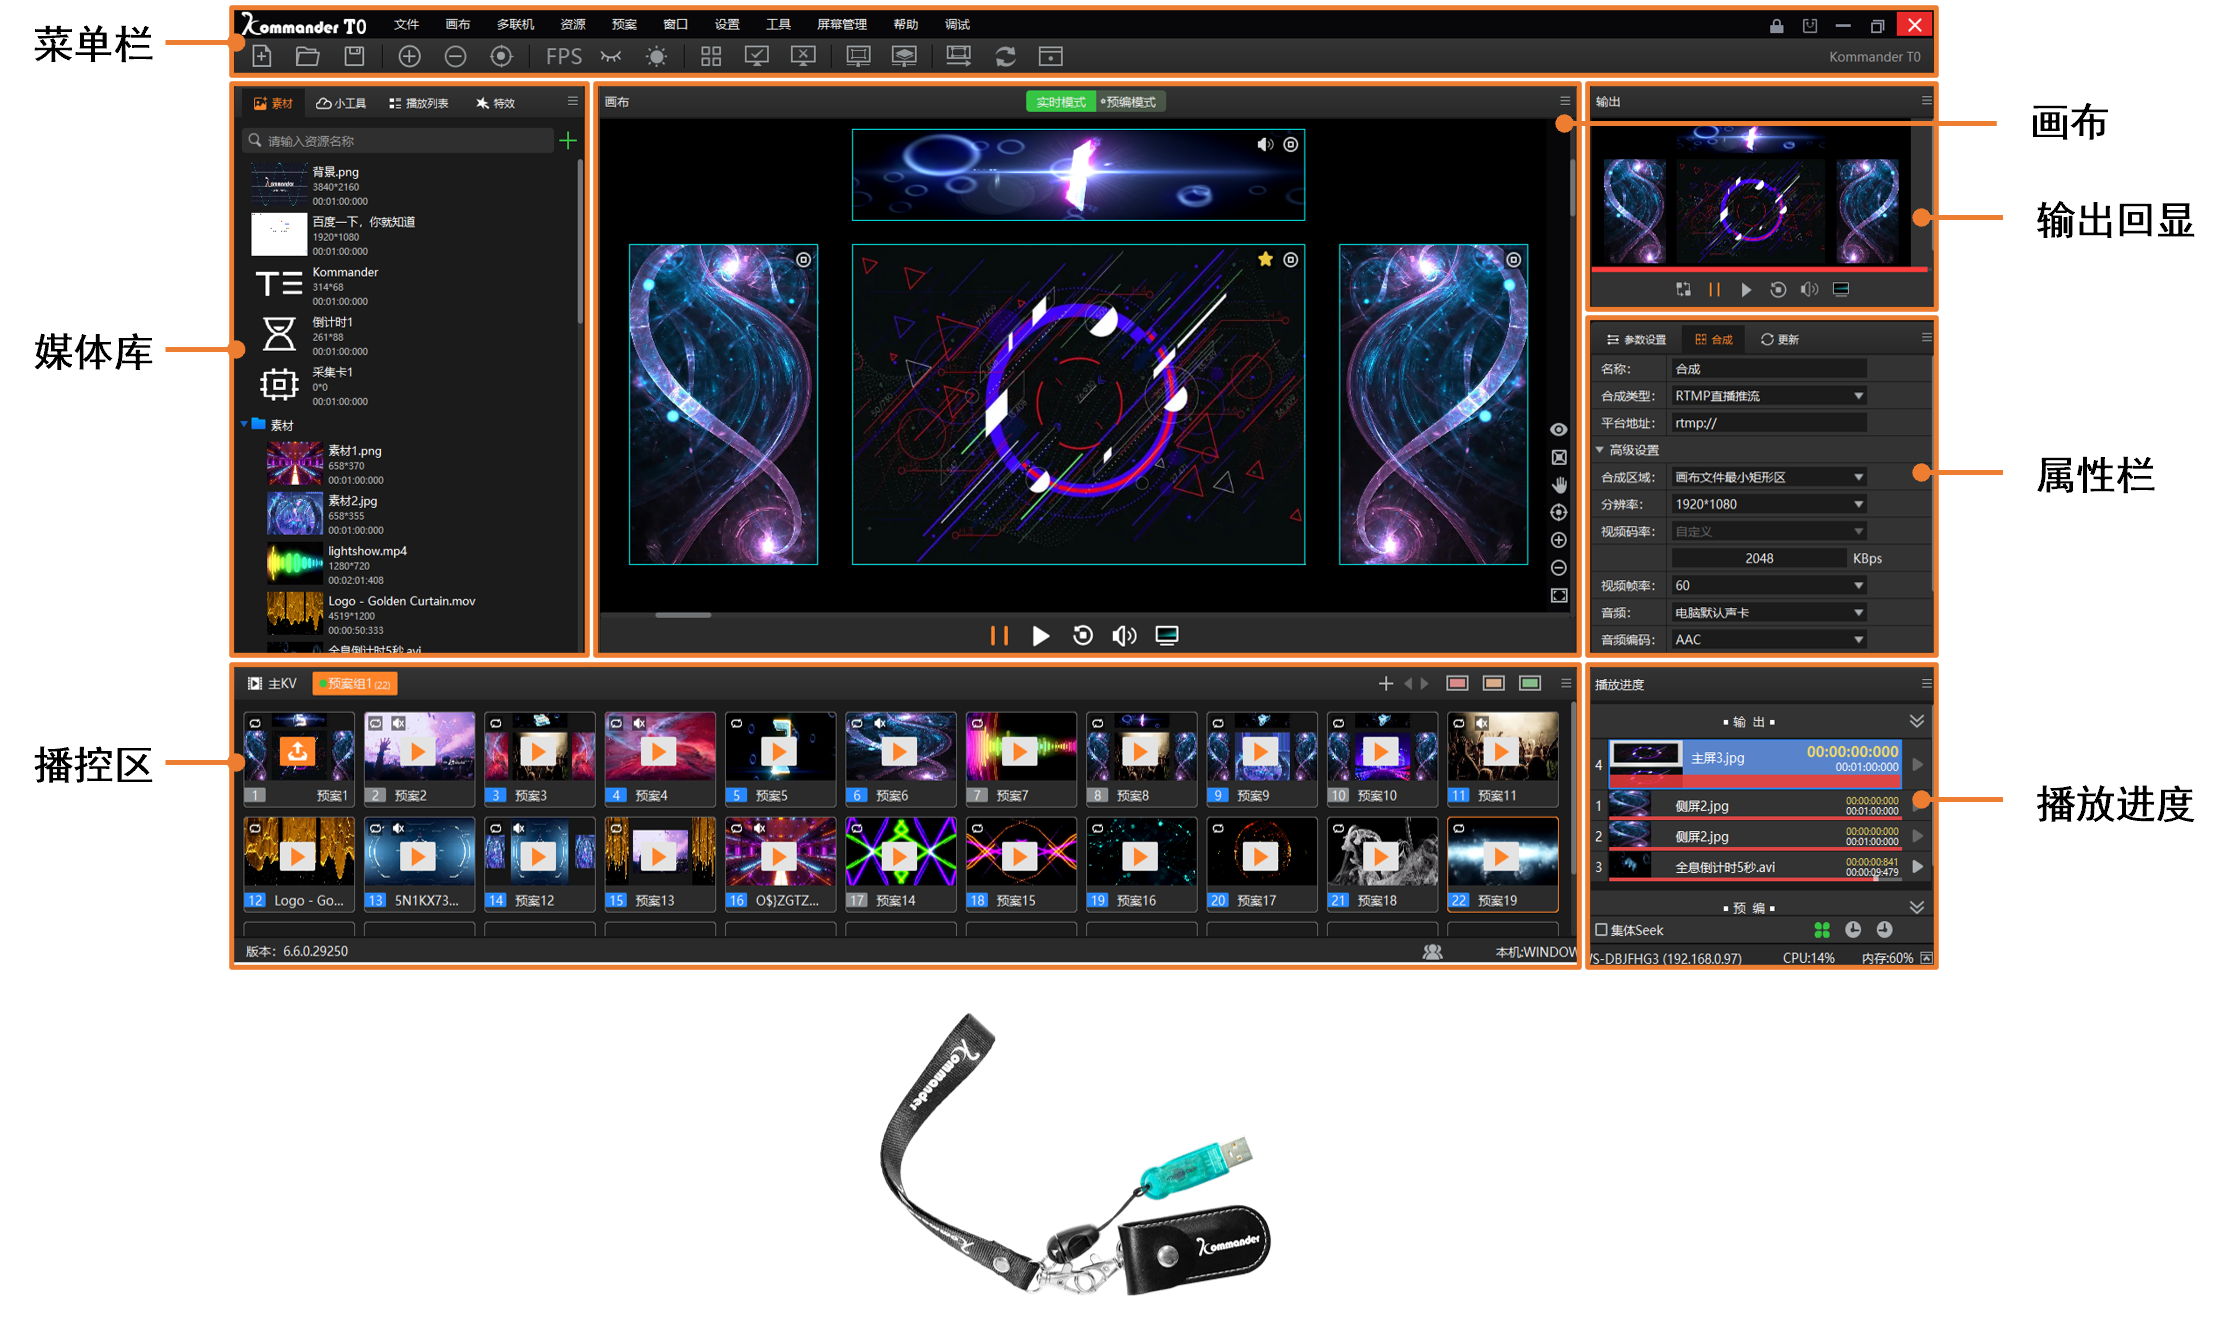Click the lock icon in title bar
The width and height of the screenshot is (2231, 1328).
point(1776,26)
